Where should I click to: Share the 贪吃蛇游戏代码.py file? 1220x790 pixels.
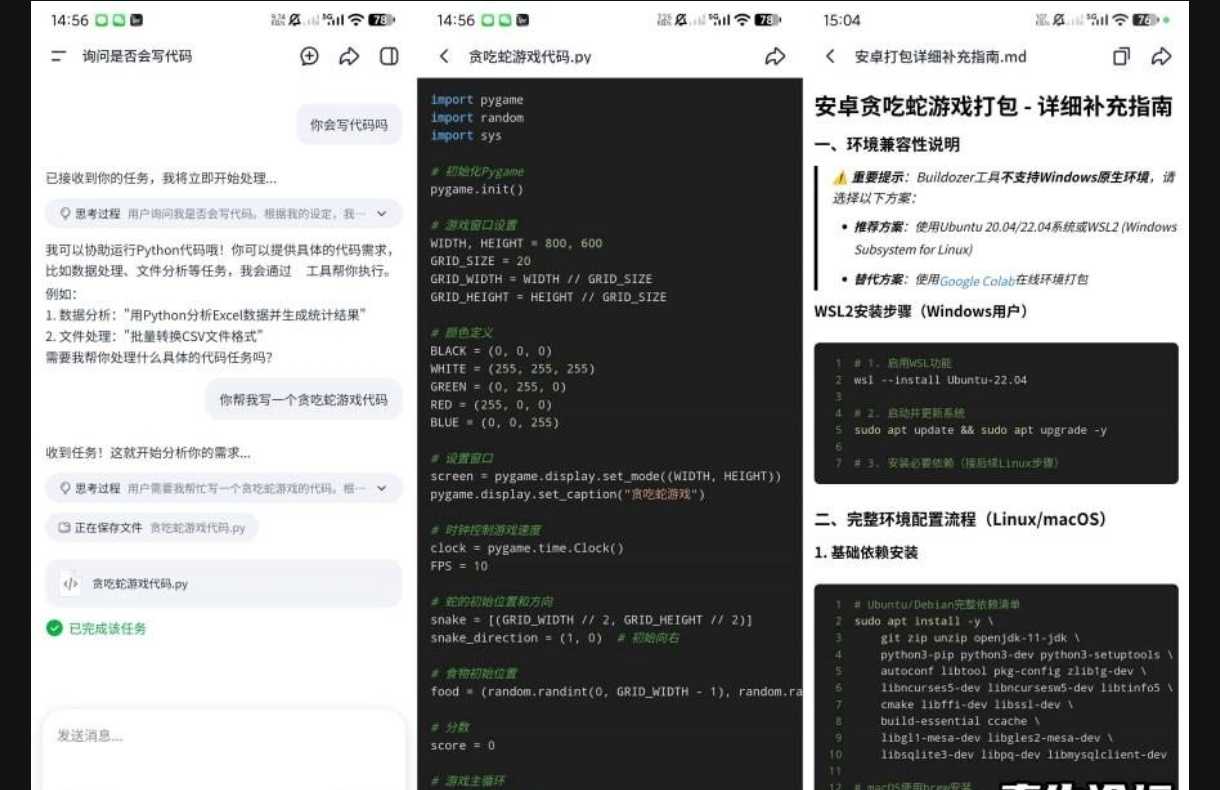click(x=775, y=57)
